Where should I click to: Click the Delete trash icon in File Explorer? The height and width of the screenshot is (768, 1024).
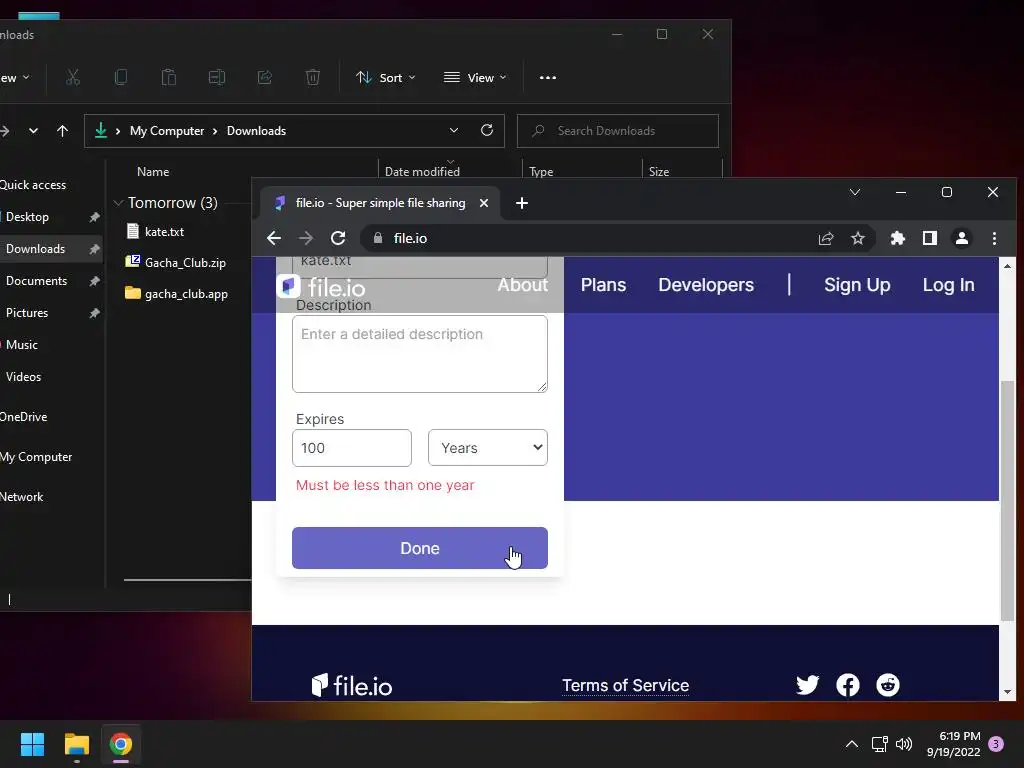313,78
